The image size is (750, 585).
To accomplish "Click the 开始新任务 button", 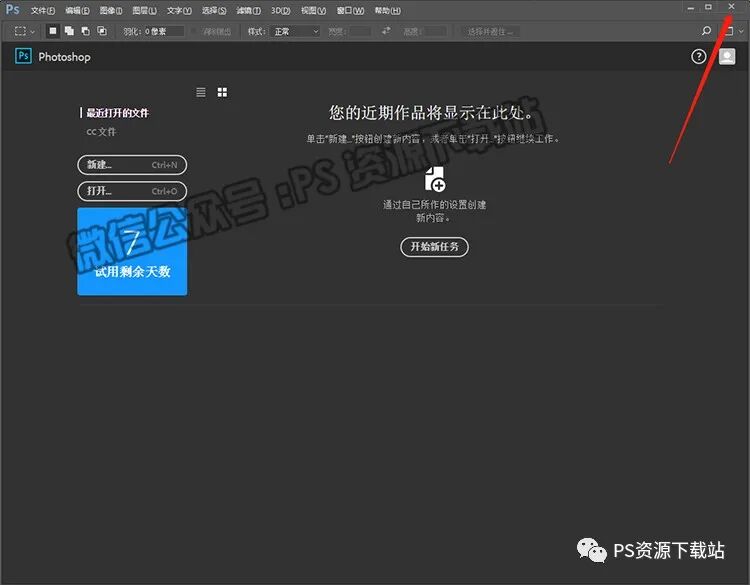I will (x=434, y=247).
